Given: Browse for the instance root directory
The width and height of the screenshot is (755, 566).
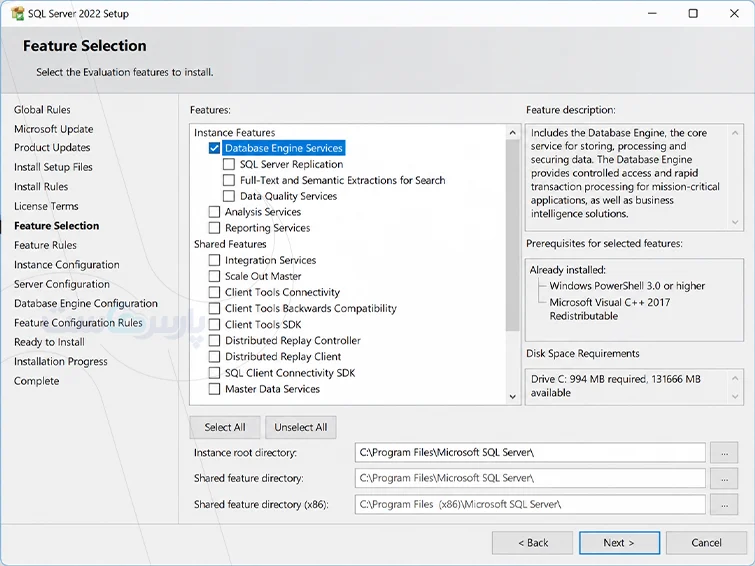Looking at the screenshot, I should [x=724, y=453].
